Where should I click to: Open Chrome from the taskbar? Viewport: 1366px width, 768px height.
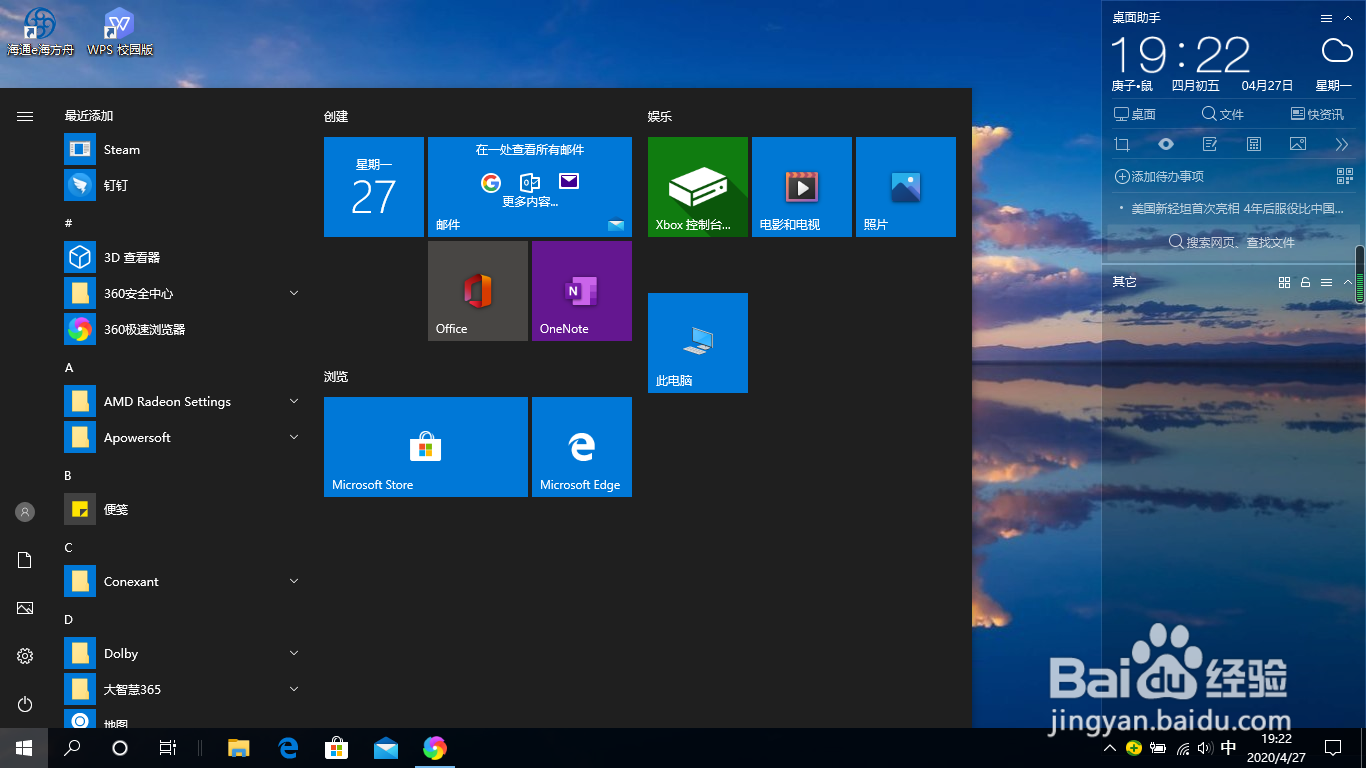tap(435, 747)
